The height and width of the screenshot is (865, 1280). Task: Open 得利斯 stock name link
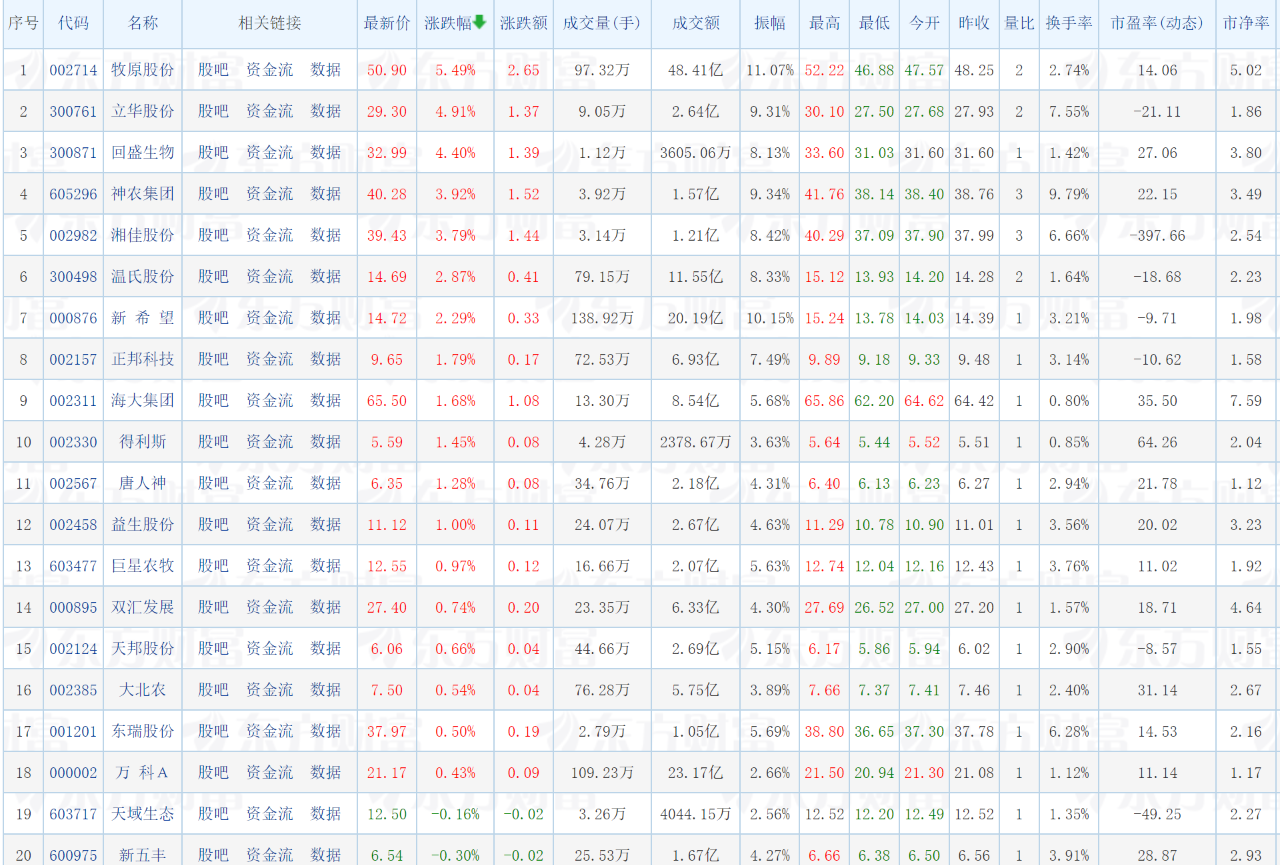143,442
